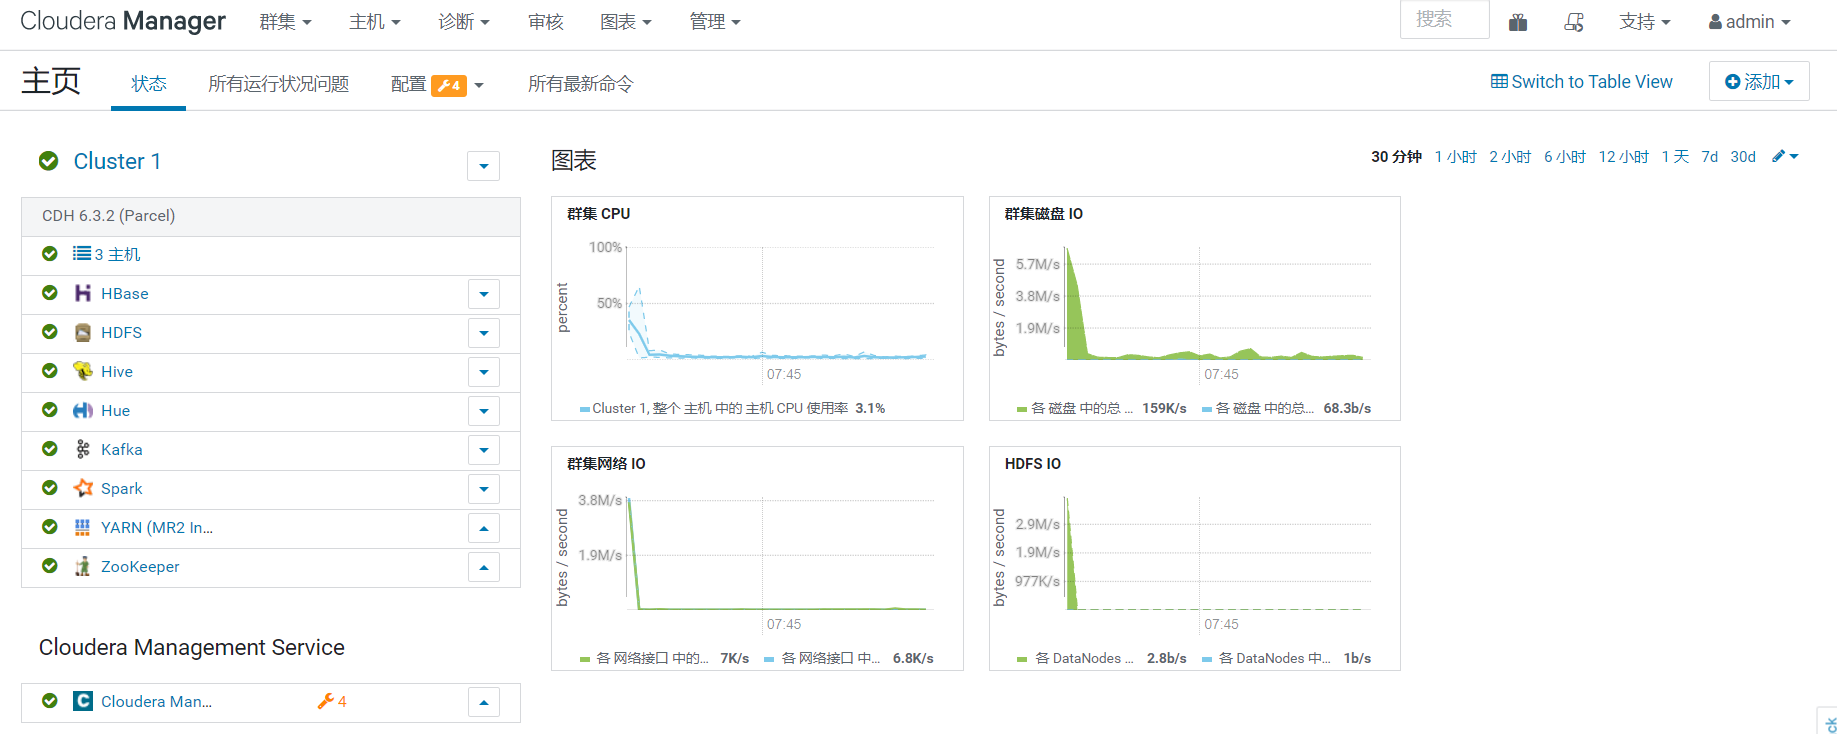Open the ZooKeeper actions dropdown

[484, 567]
